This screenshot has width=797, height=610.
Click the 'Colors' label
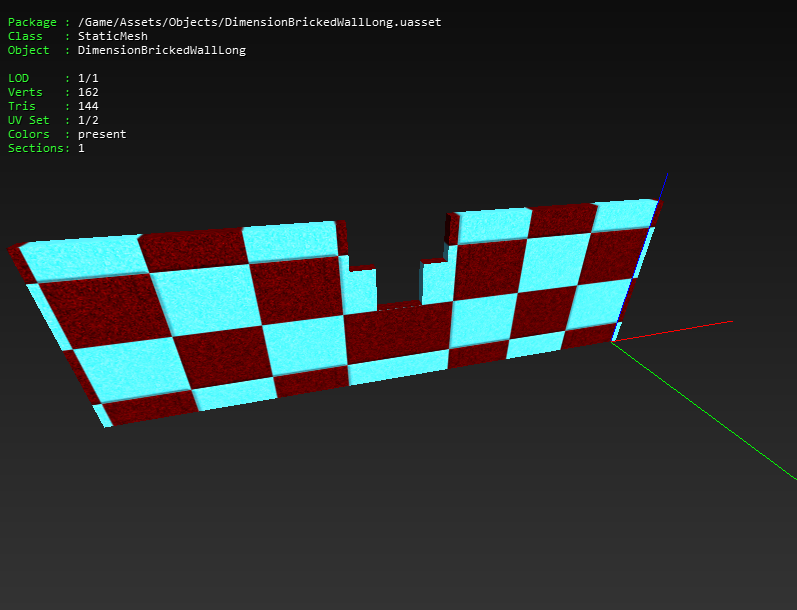(28, 134)
